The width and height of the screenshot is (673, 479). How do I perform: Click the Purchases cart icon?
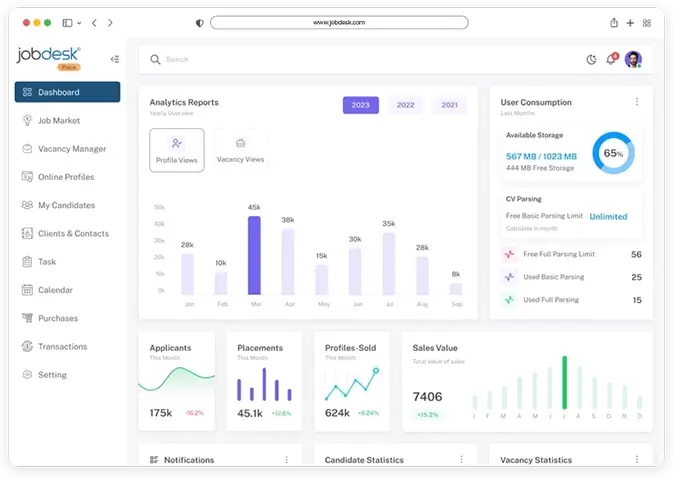click(x=28, y=318)
